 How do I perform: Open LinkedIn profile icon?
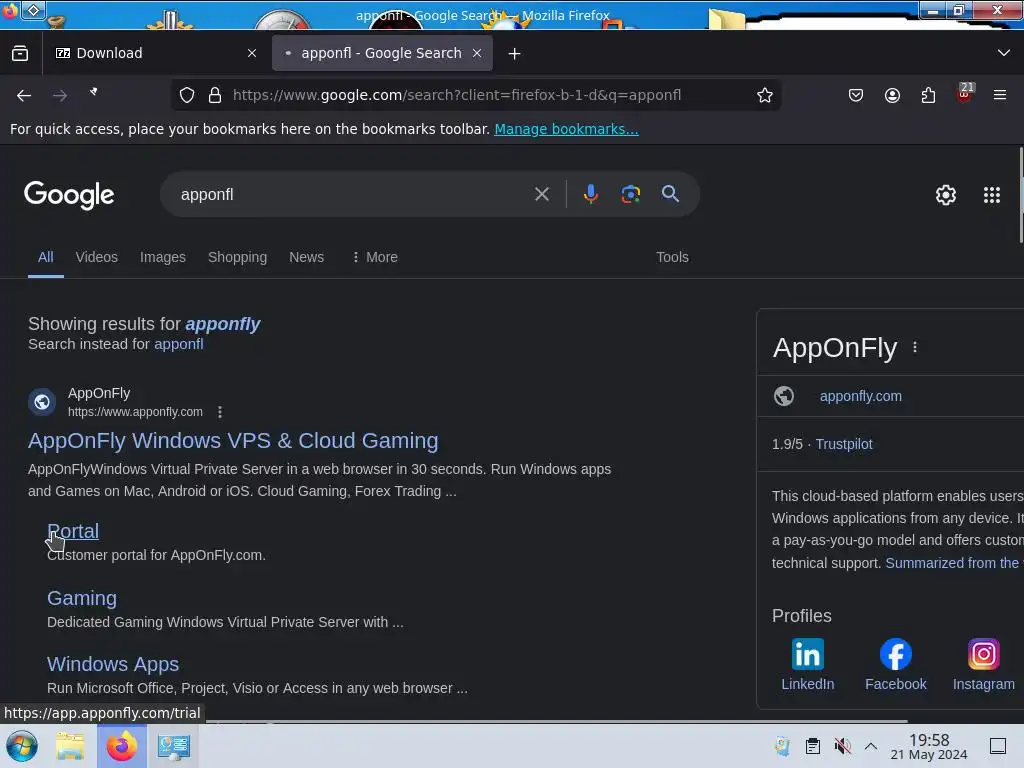807,654
